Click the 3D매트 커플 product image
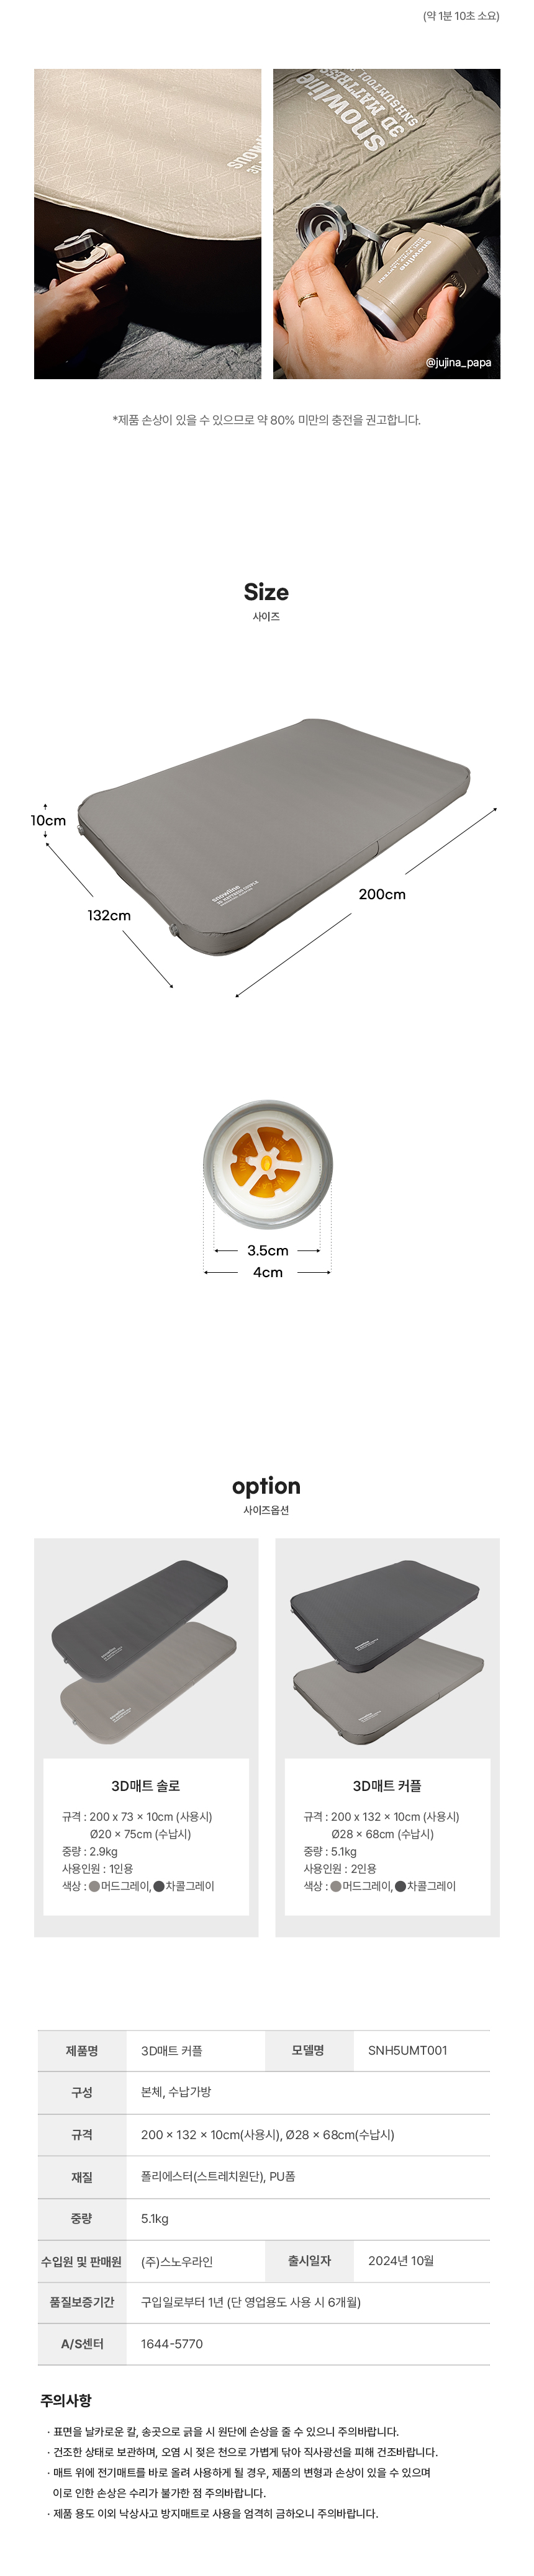The image size is (534, 2576). 387,1650
